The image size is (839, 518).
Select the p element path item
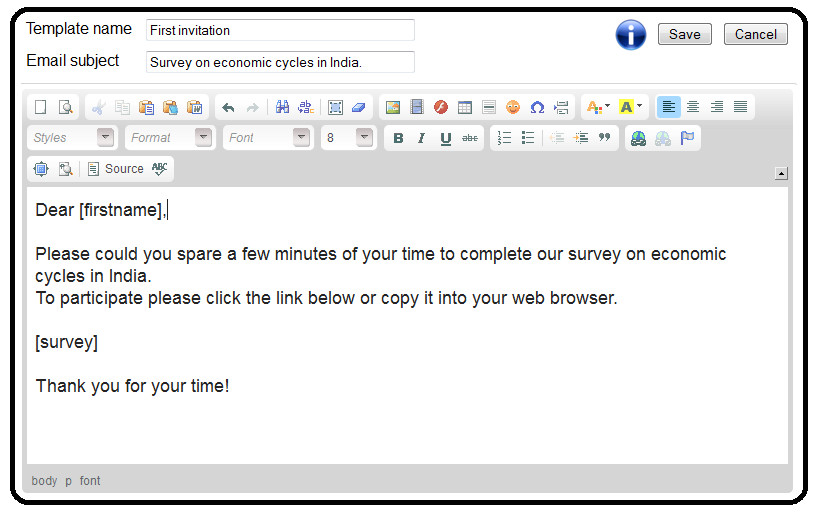click(68, 481)
